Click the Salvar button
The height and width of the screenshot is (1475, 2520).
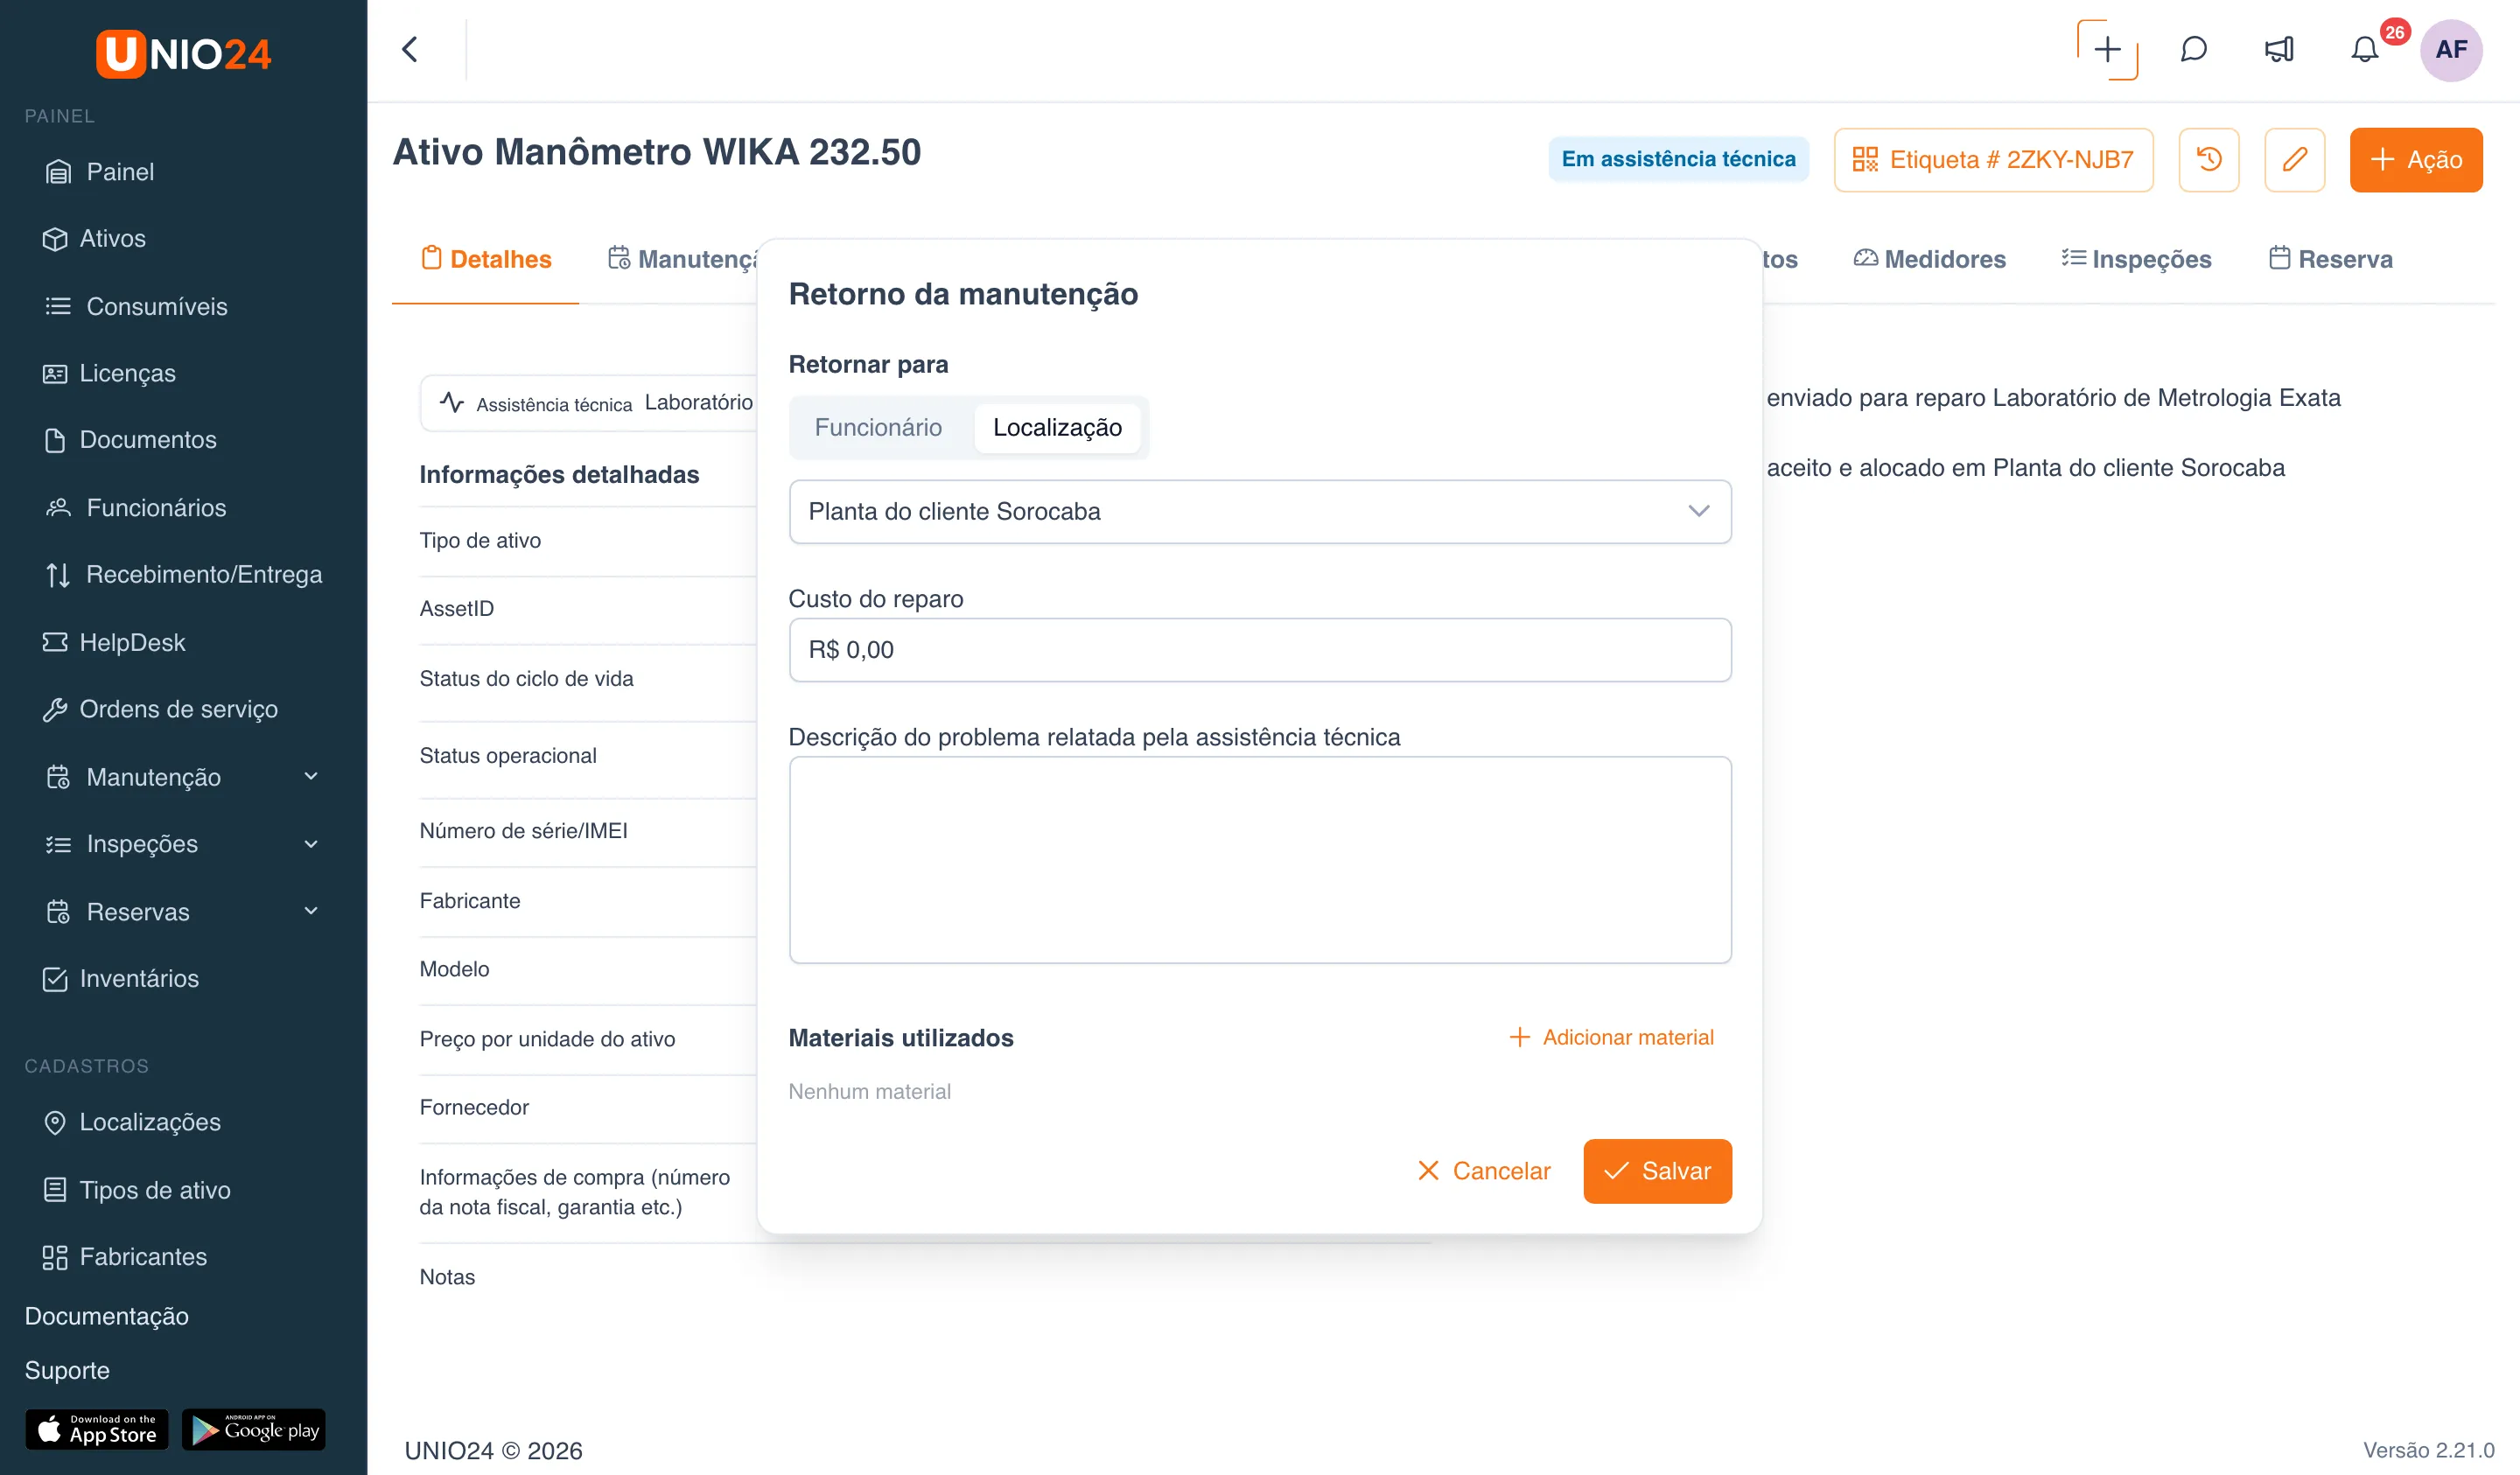(1657, 1171)
